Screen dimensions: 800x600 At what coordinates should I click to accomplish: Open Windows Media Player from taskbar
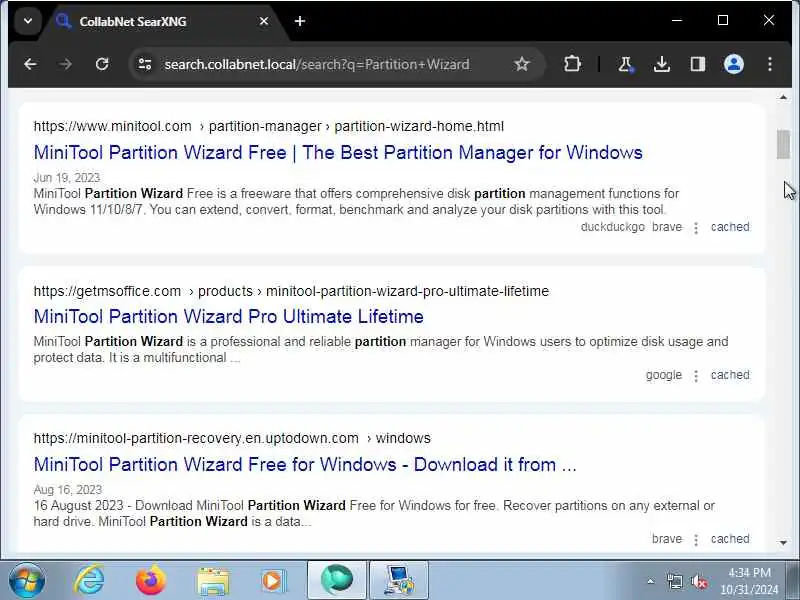pyautogui.click(x=274, y=581)
